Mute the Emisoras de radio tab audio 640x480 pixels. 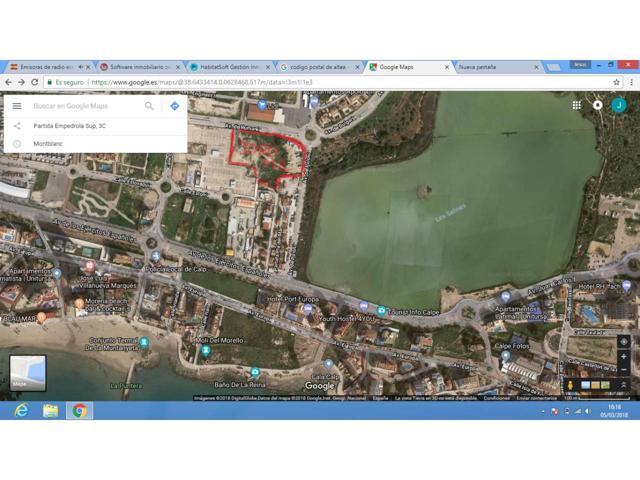point(80,67)
